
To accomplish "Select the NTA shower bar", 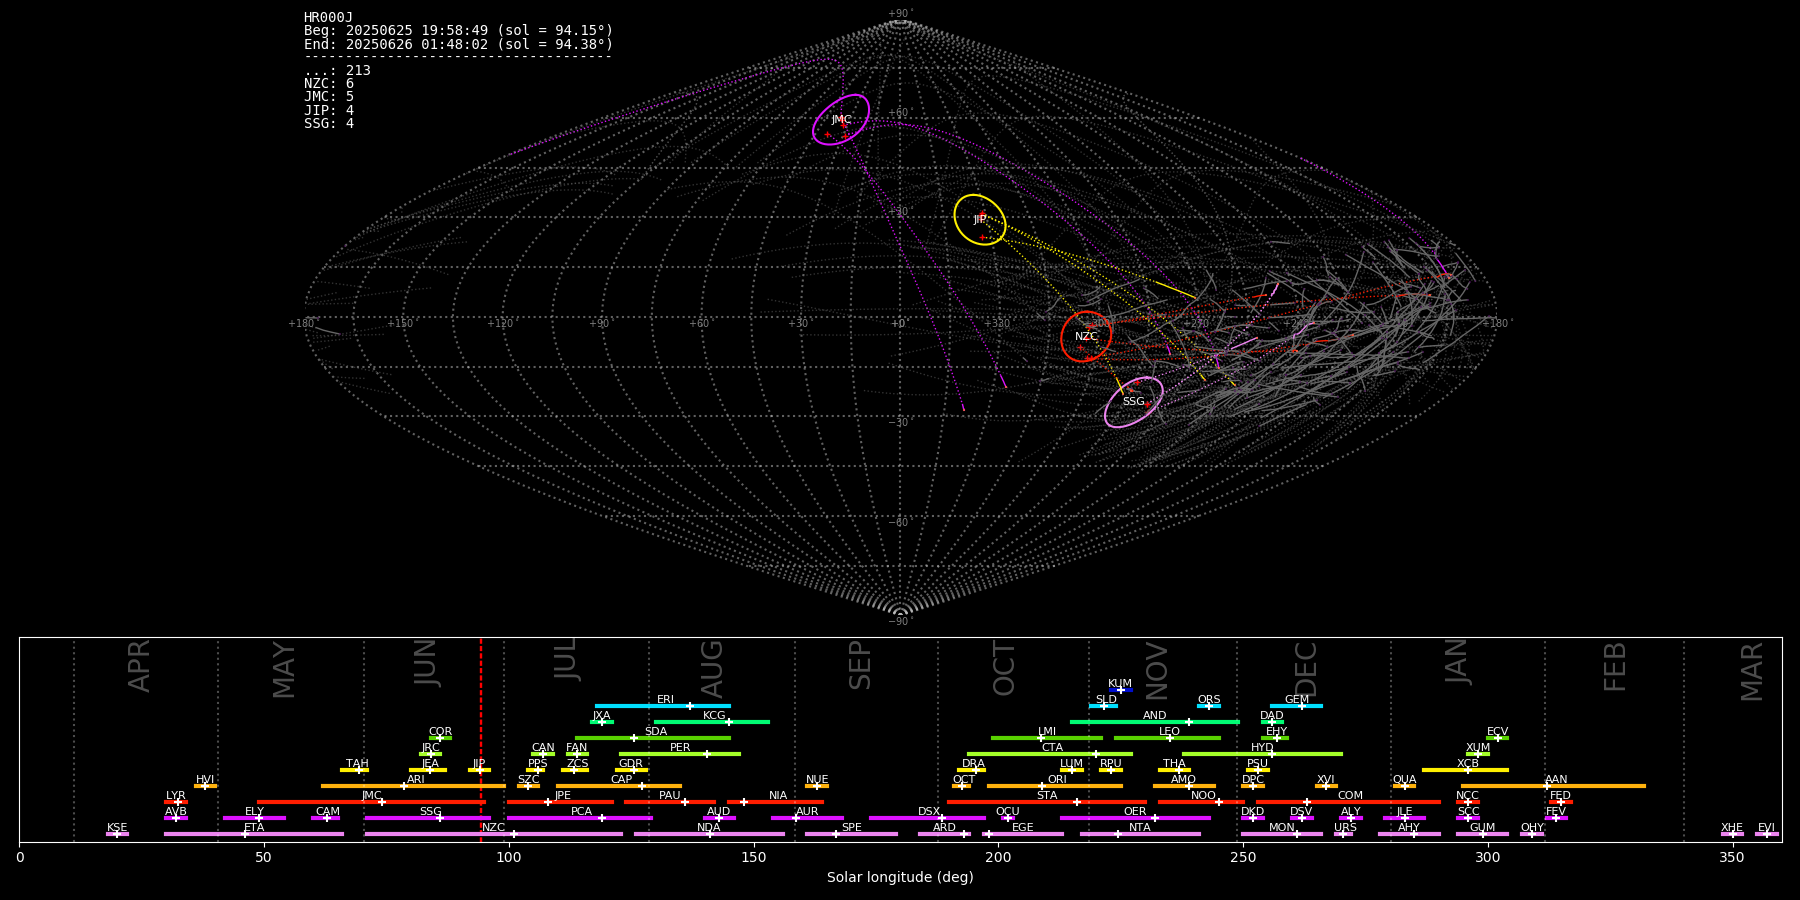I will click(1140, 834).
